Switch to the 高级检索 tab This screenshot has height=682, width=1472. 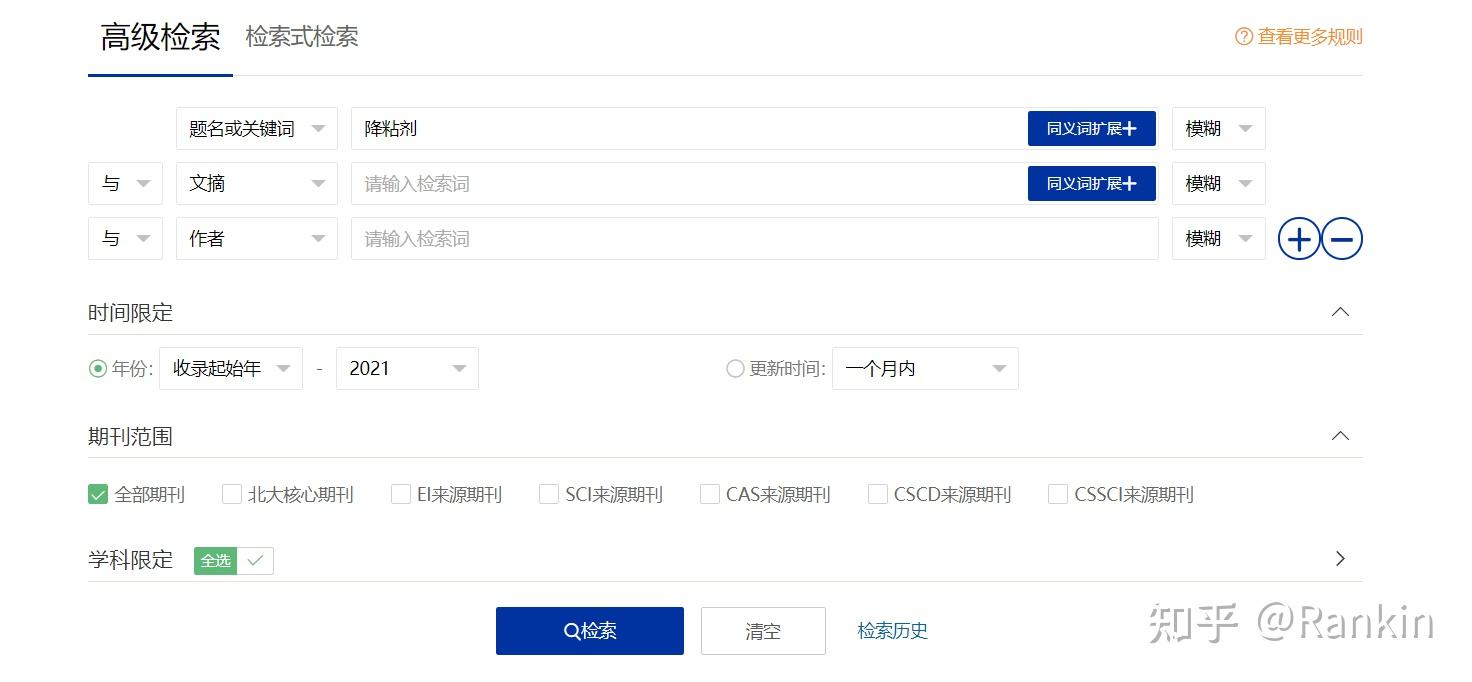[x=160, y=38]
